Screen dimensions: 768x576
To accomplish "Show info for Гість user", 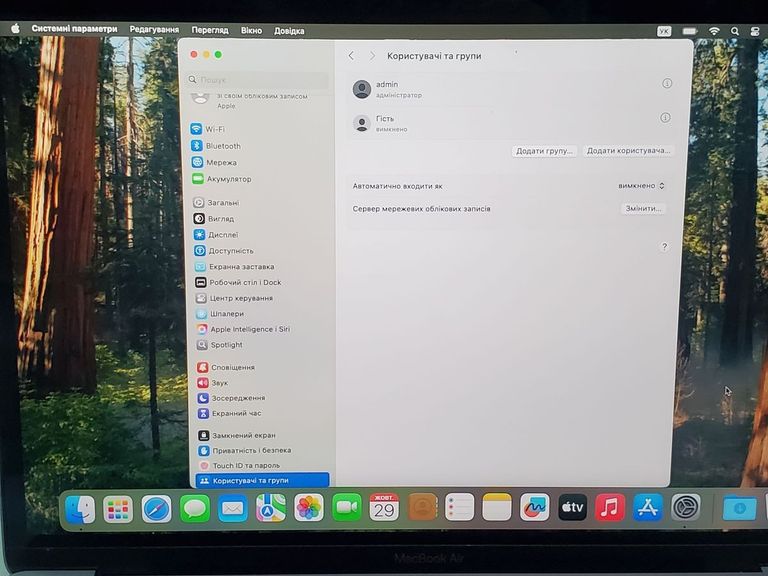I will click(x=665, y=118).
